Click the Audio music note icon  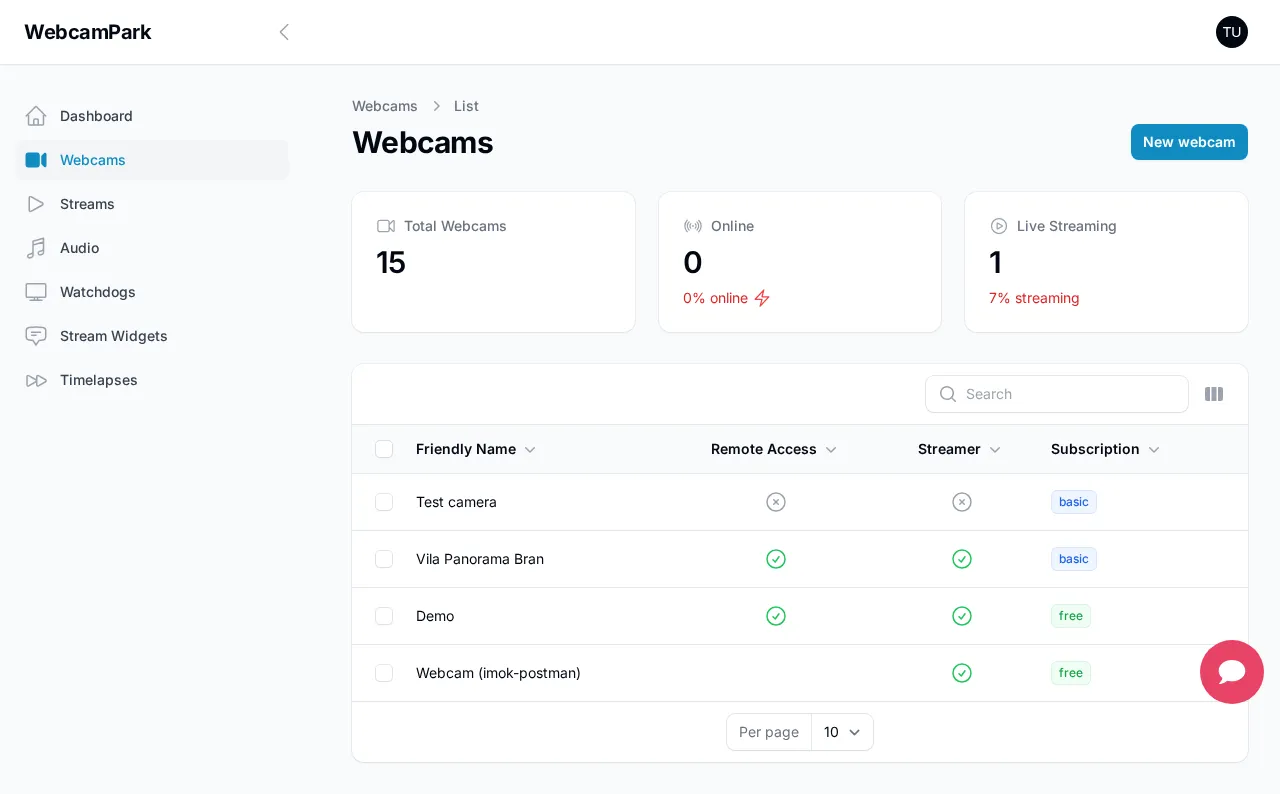36,248
